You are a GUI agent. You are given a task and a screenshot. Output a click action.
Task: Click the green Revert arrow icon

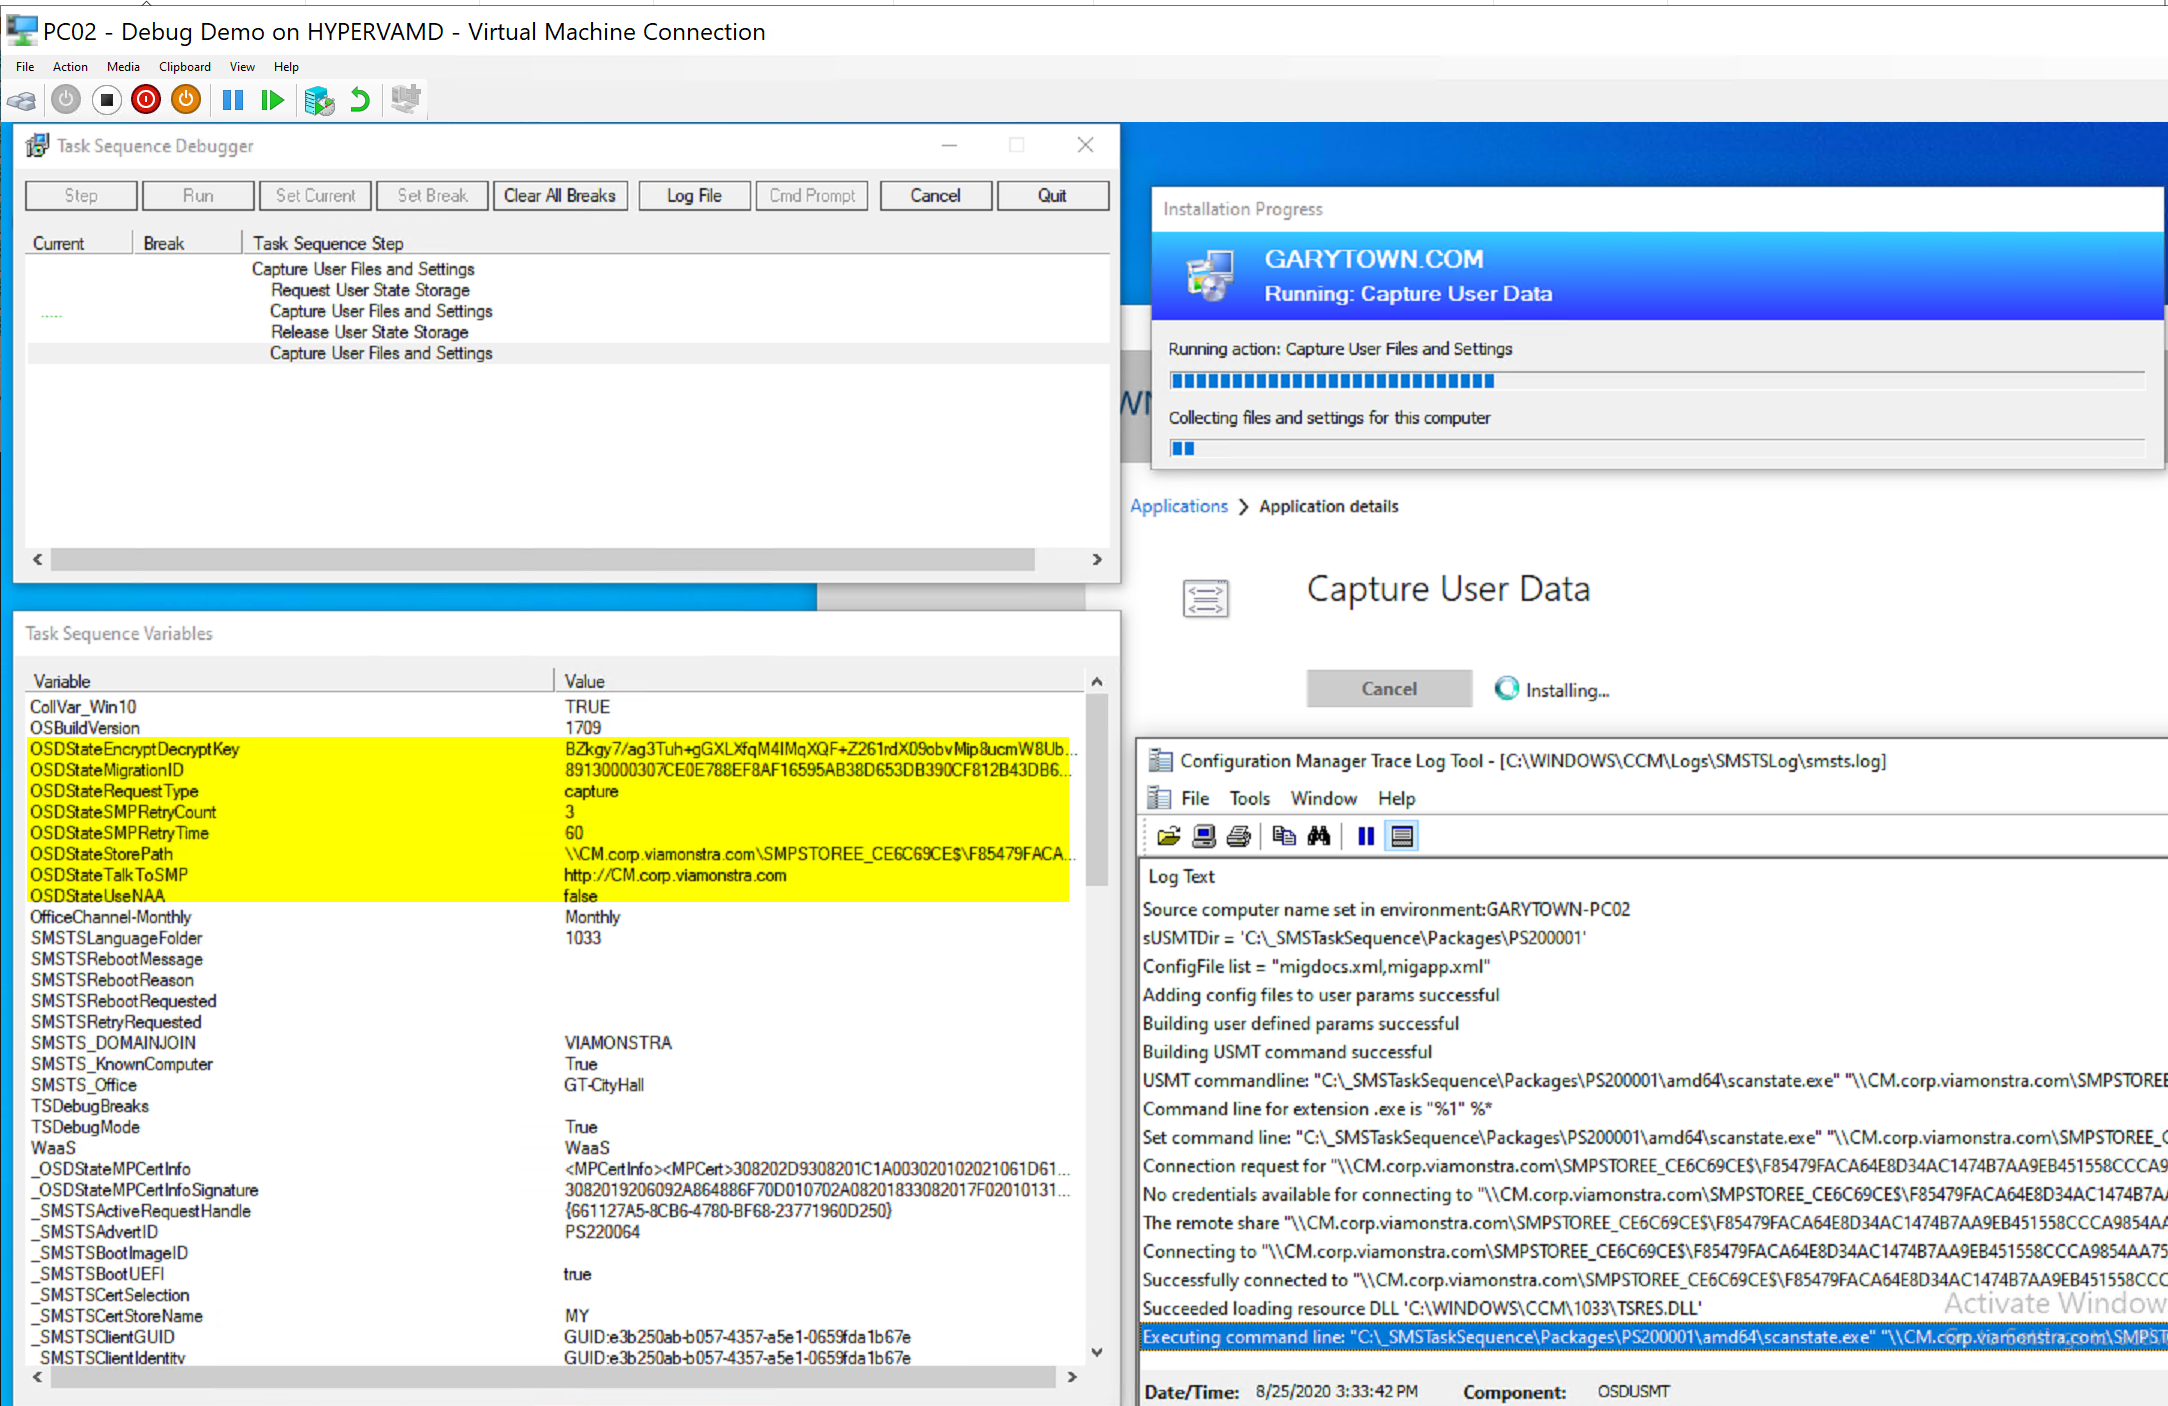click(360, 100)
